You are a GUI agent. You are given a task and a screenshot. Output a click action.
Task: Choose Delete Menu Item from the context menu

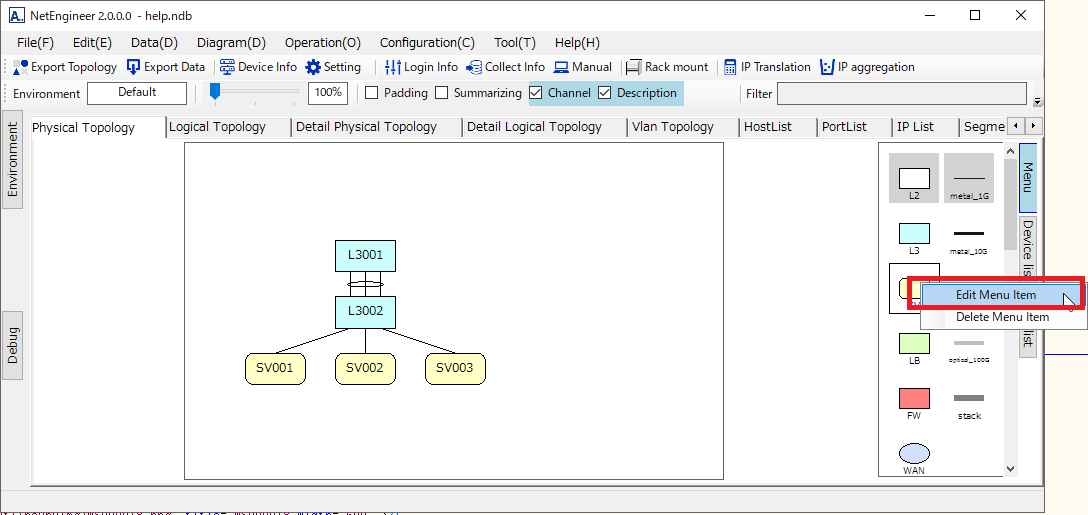click(x=1002, y=317)
